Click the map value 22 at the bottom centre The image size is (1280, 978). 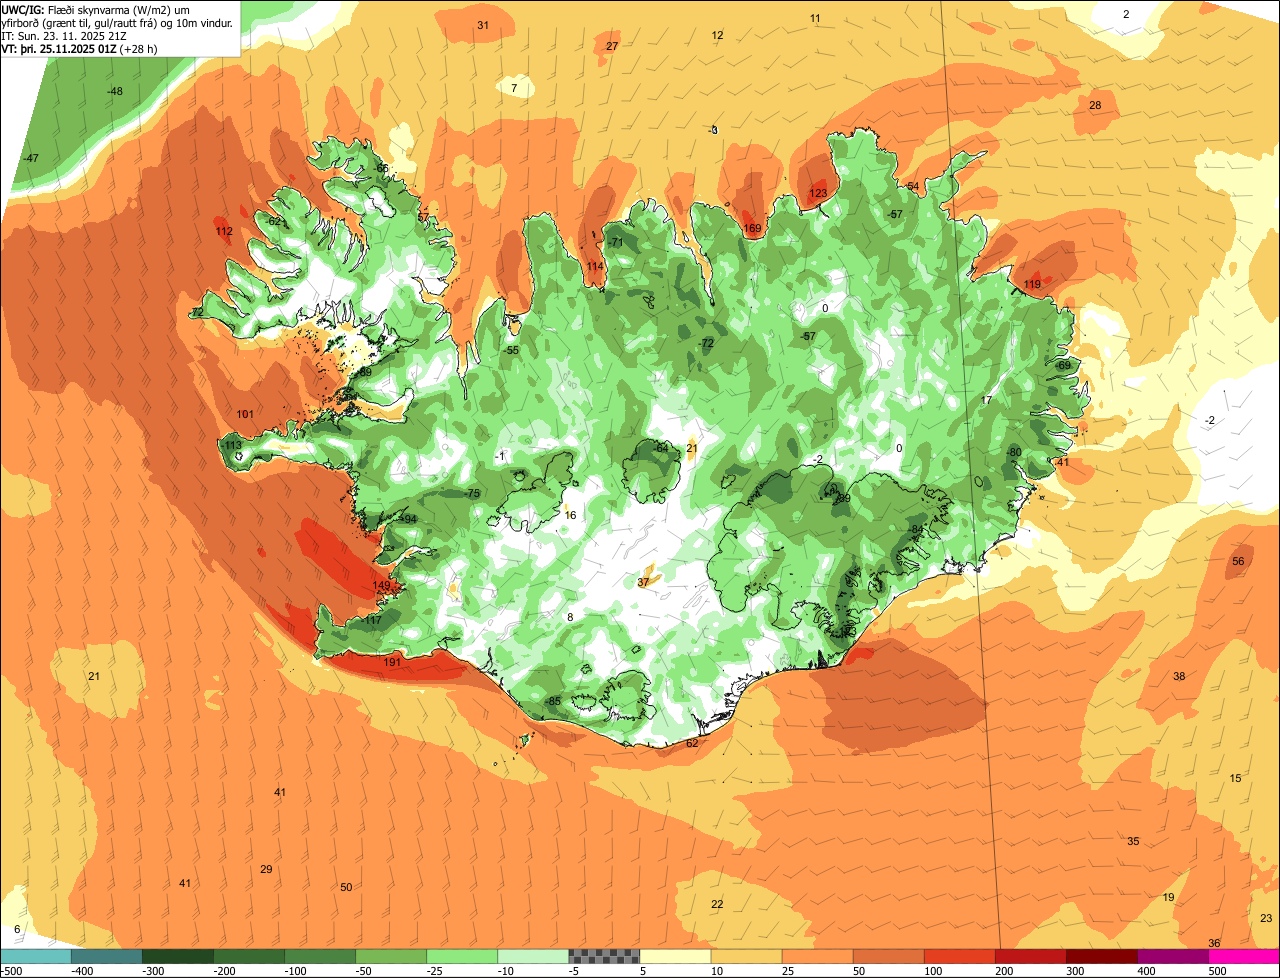click(x=717, y=904)
